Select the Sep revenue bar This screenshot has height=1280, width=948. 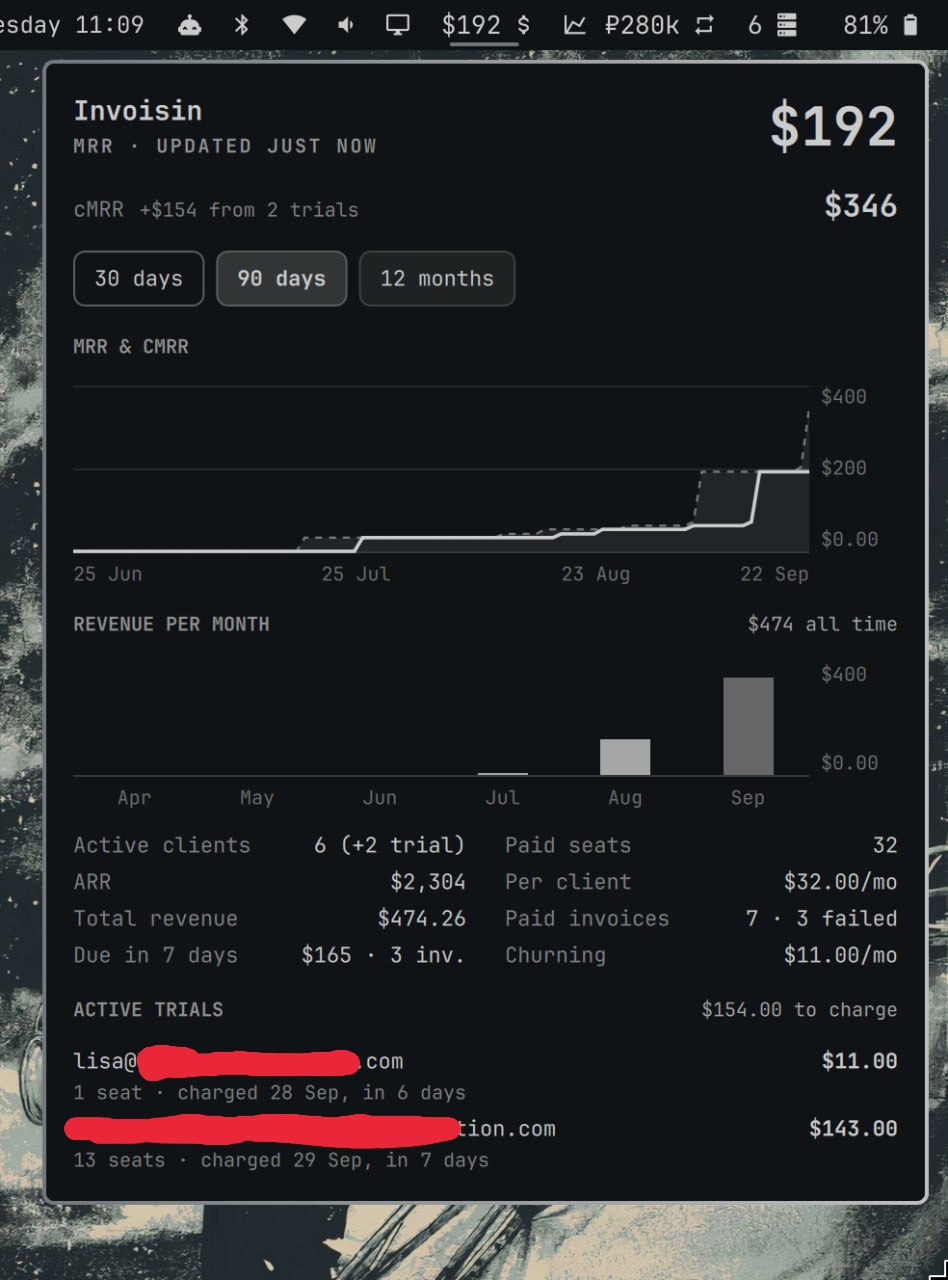(x=748, y=726)
